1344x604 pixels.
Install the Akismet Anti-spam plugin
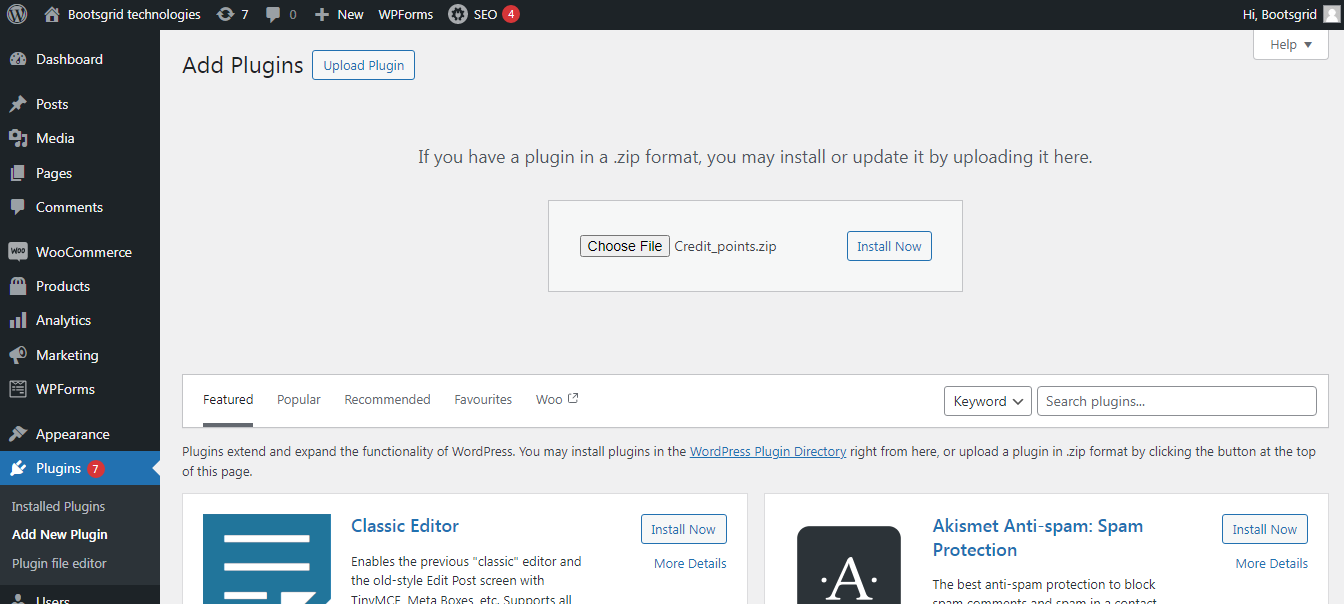pyautogui.click(x=1265, y=529)
